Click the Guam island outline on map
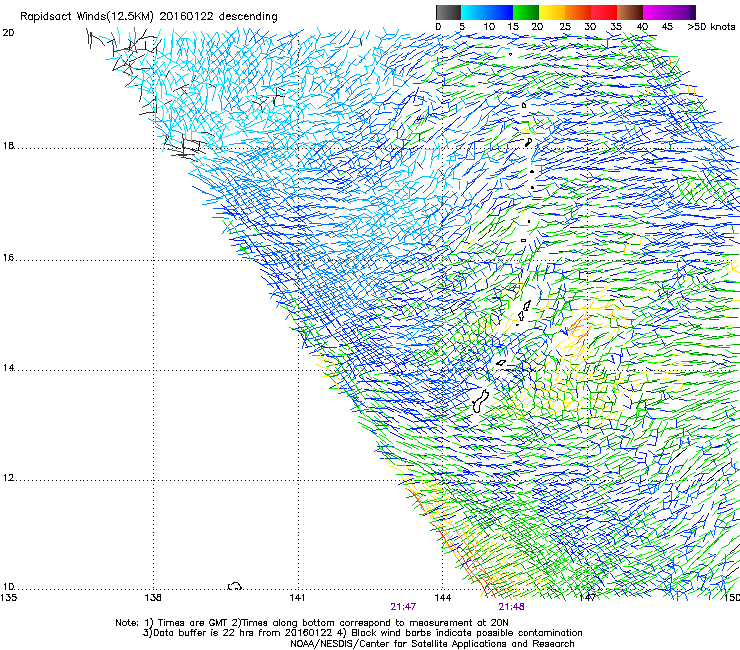 pos(480,401)
